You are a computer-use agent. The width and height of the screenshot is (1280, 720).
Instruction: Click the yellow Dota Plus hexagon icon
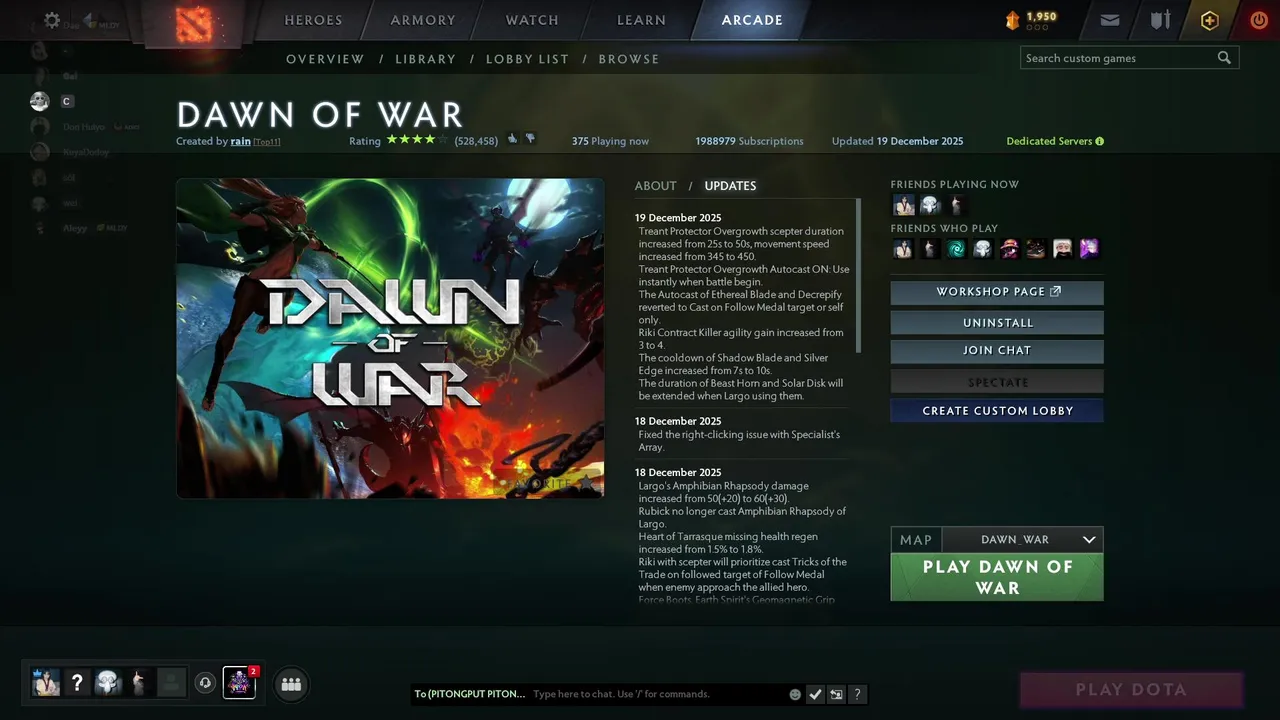1210,20
